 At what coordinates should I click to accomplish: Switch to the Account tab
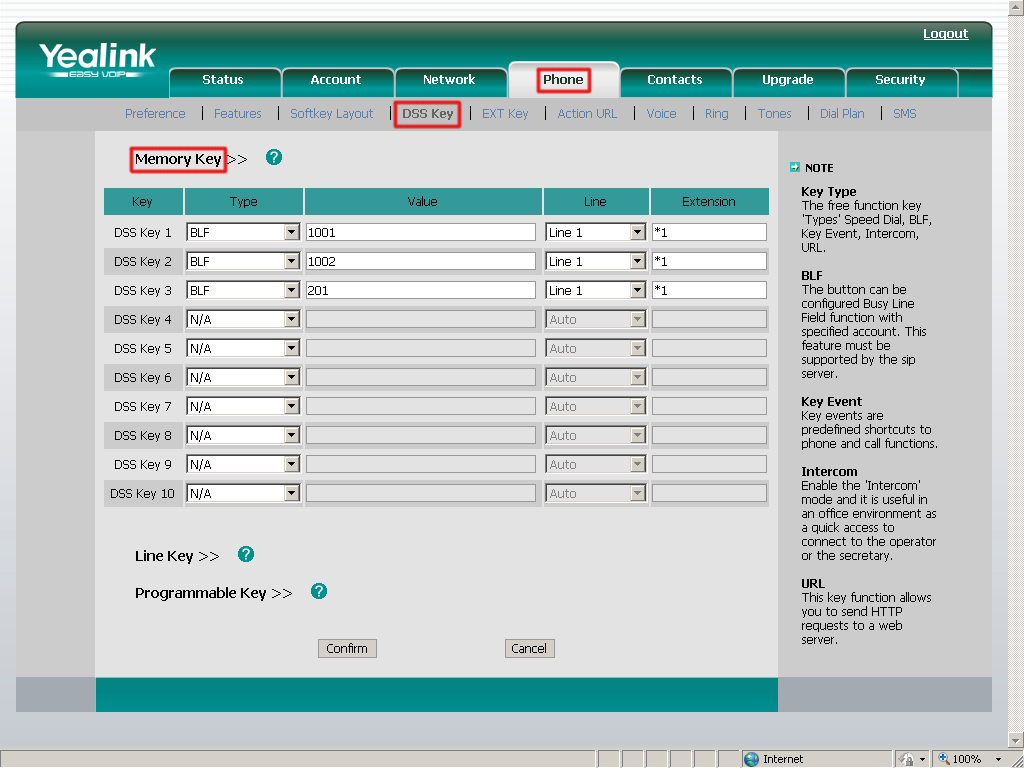(x=336, y=80)
